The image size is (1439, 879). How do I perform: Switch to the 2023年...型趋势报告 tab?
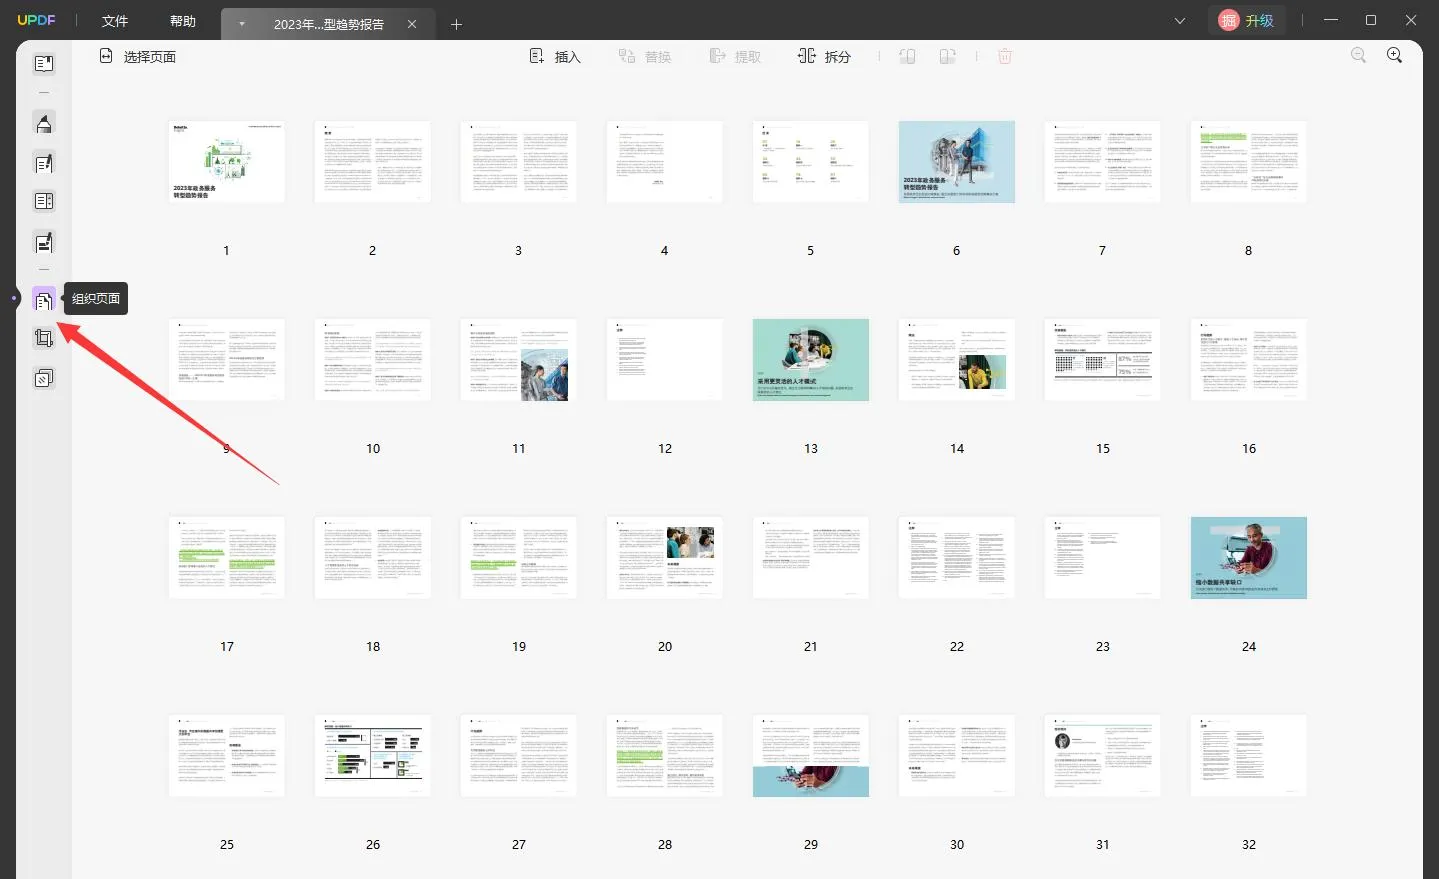[329, 24]
